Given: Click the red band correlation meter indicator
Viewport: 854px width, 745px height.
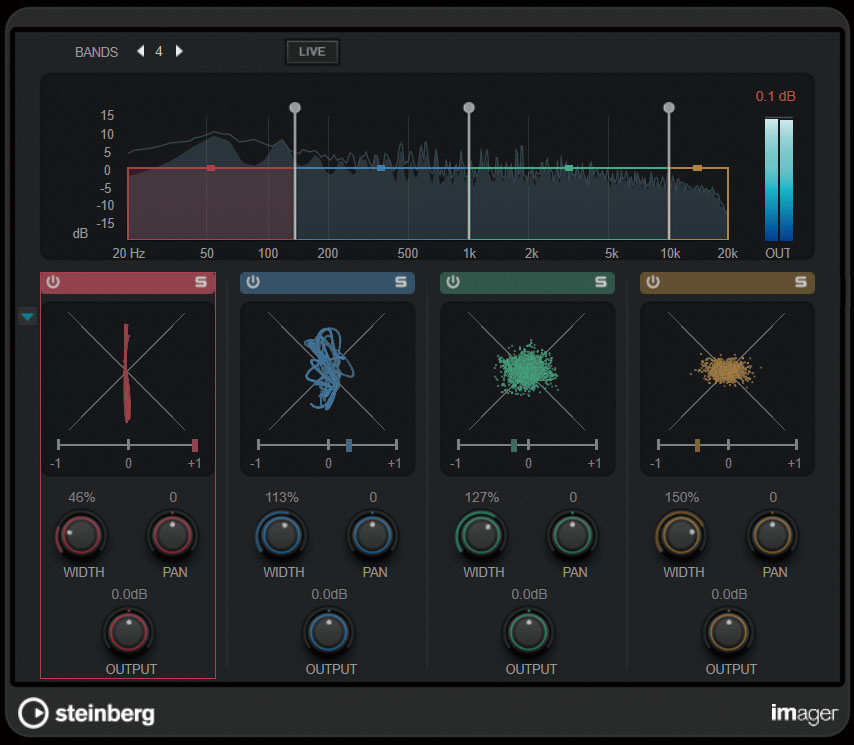Looking at the screenshot, I should [194, 445].
